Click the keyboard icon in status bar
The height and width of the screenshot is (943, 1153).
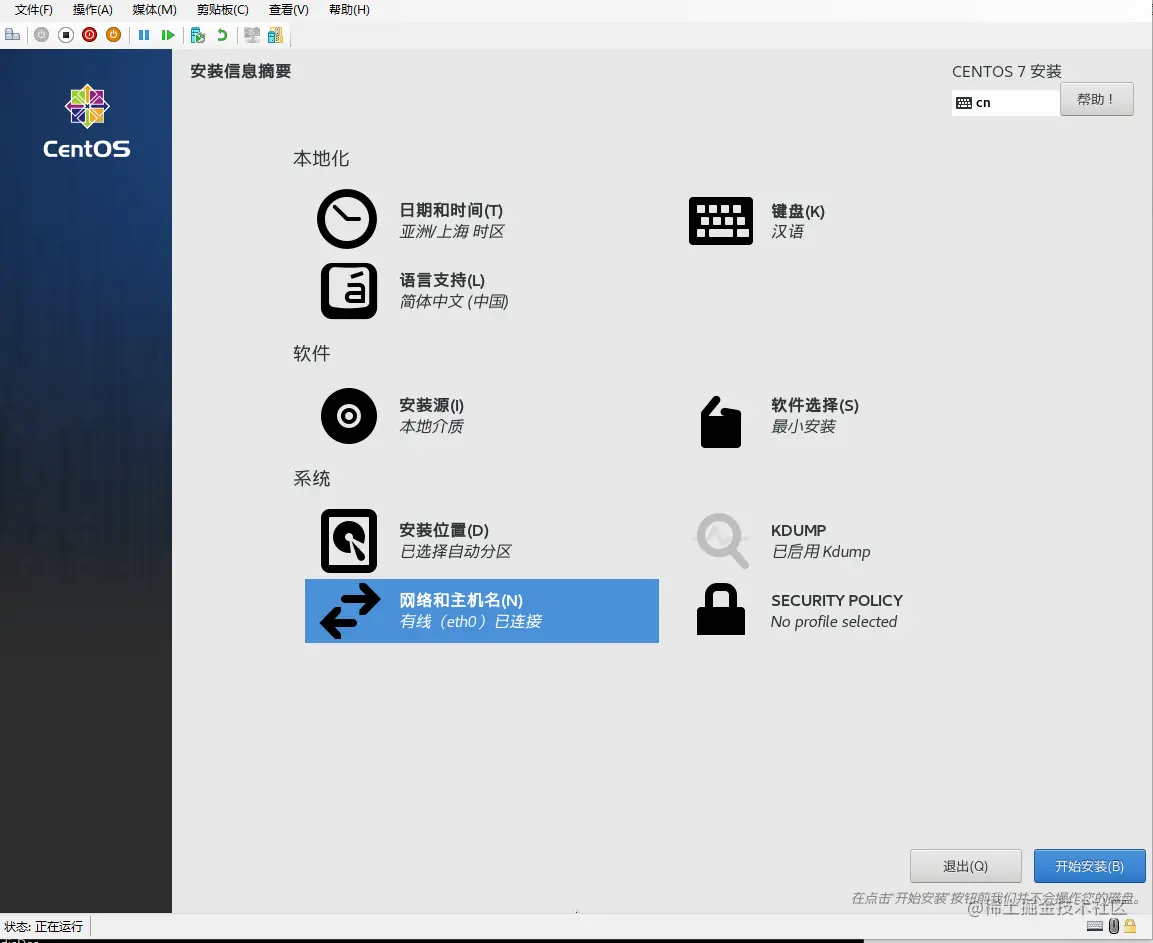(x=1095, y=926)
